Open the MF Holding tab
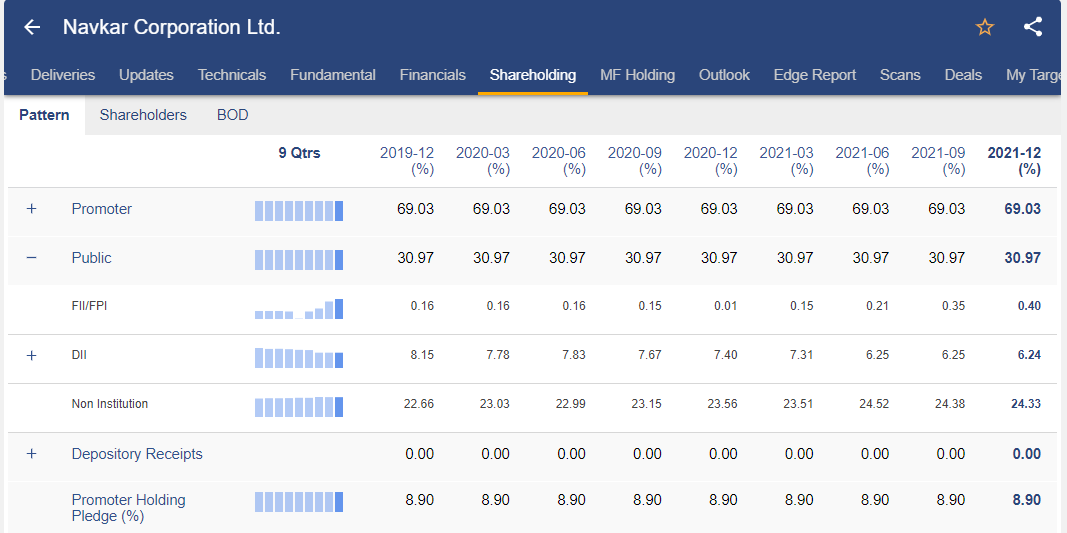This screenshot has height=533, width=1067. click(x=638, y=75)
